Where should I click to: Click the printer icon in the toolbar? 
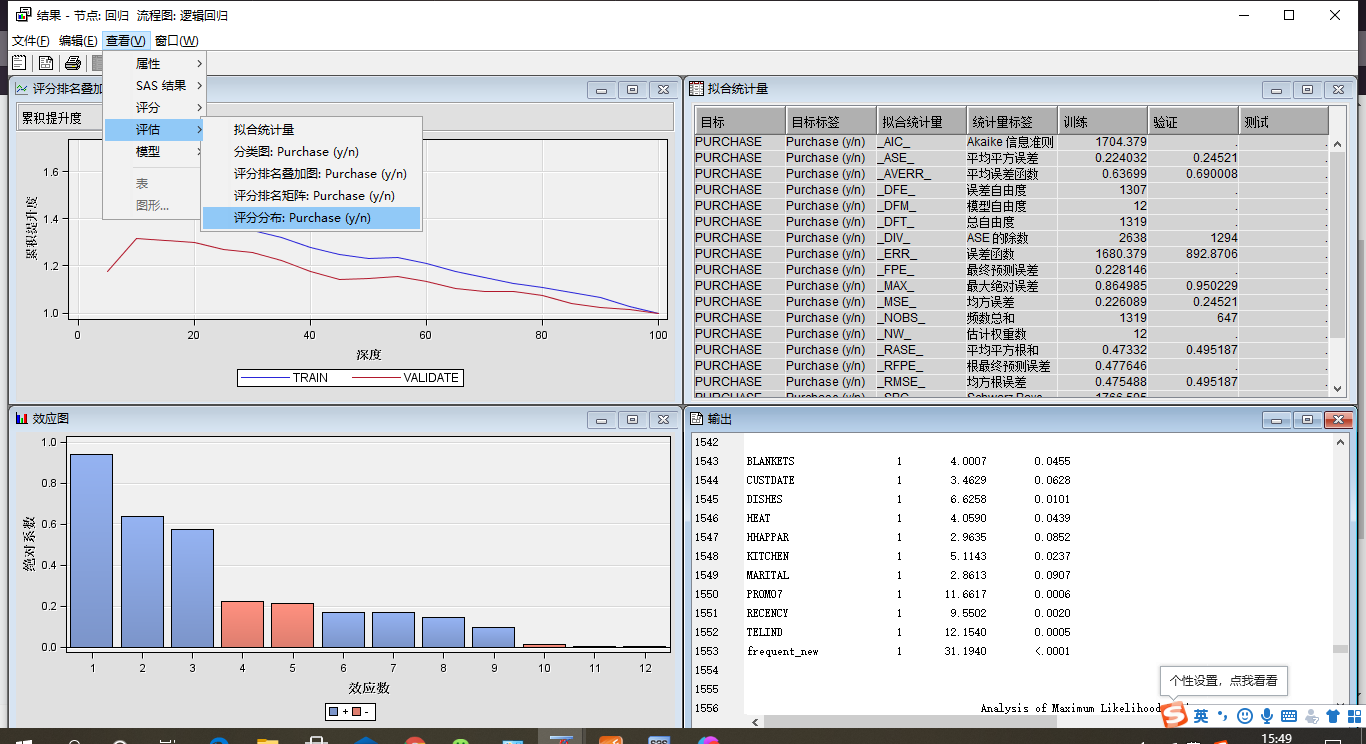72,62
